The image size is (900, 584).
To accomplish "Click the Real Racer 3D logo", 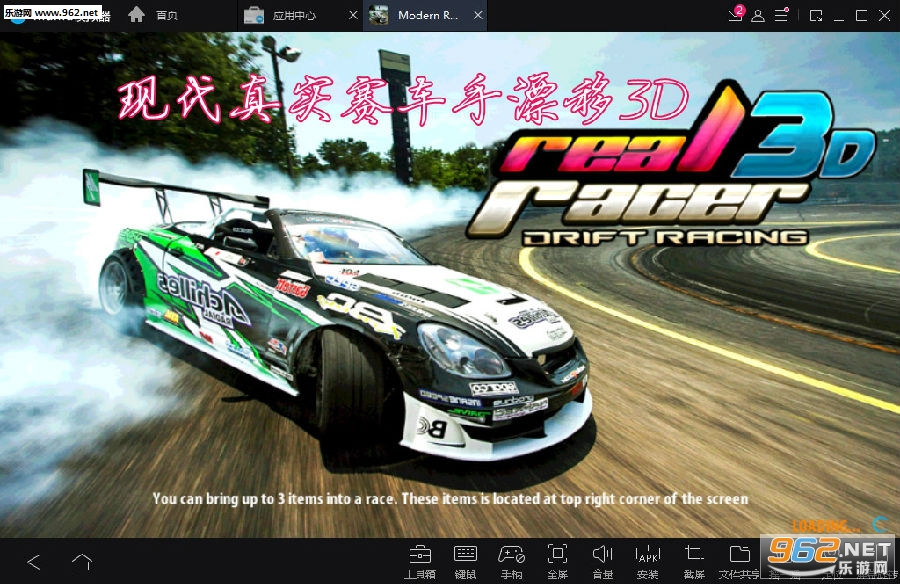I will pyautogui.click(x=672, y=167).
